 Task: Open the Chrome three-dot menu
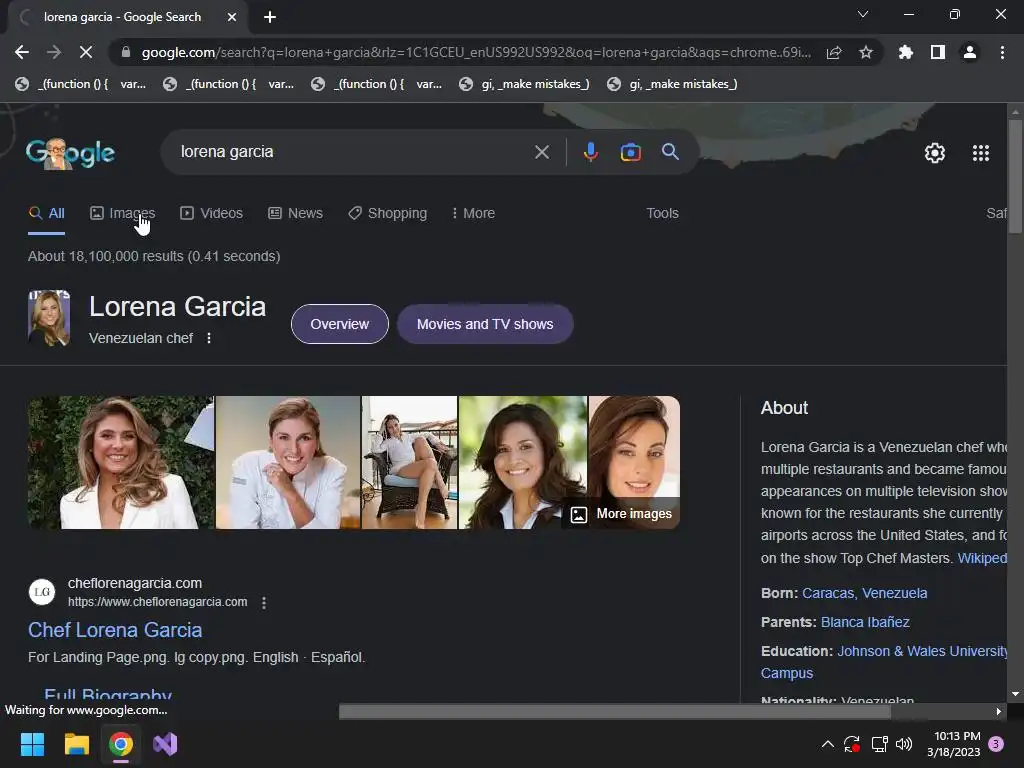click(1002, 52)
